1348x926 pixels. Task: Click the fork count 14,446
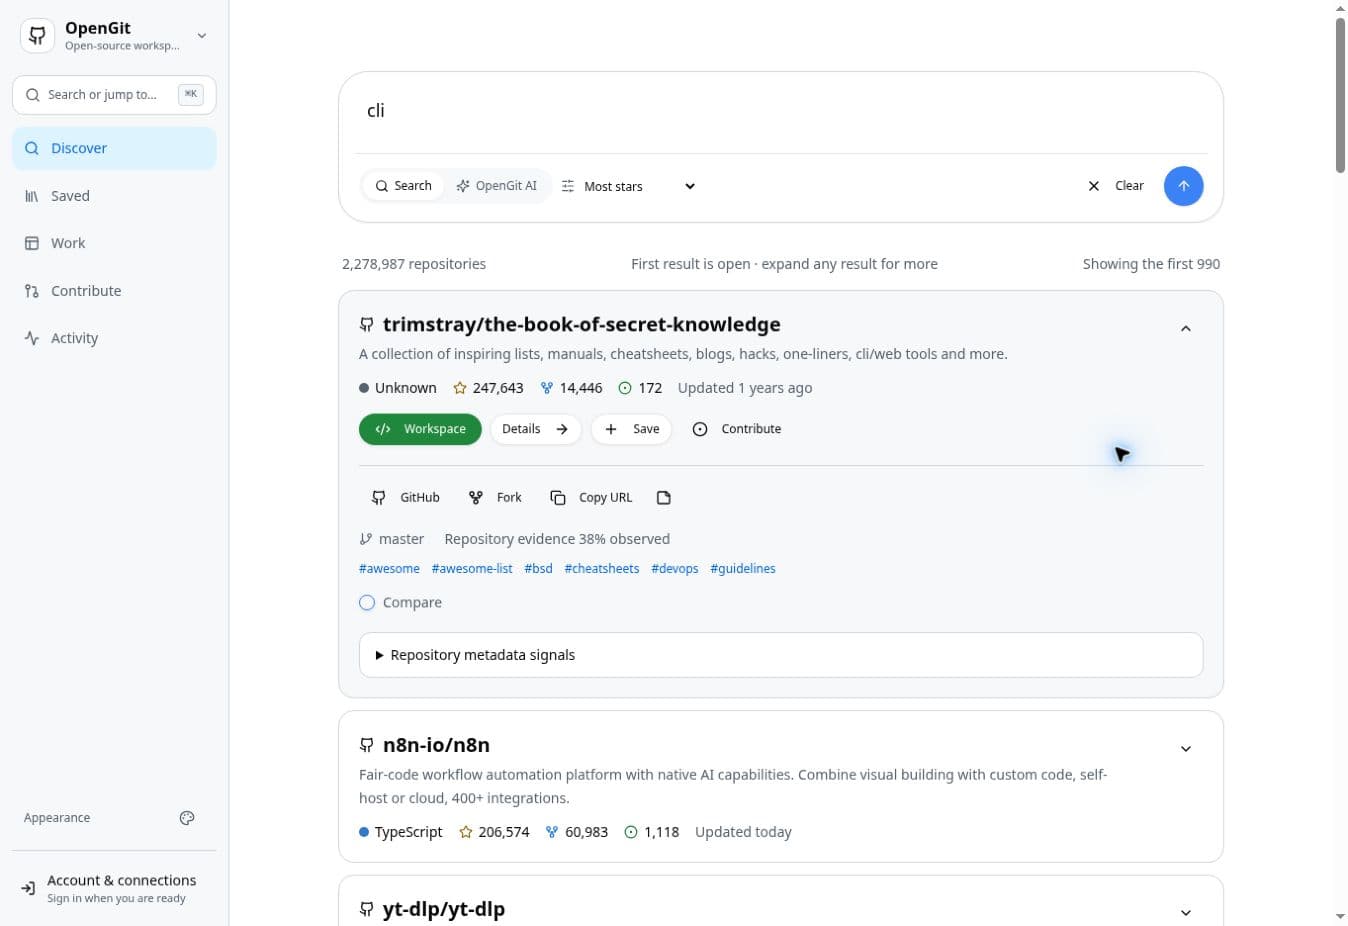pyautogui.click(x=571, y=388)
